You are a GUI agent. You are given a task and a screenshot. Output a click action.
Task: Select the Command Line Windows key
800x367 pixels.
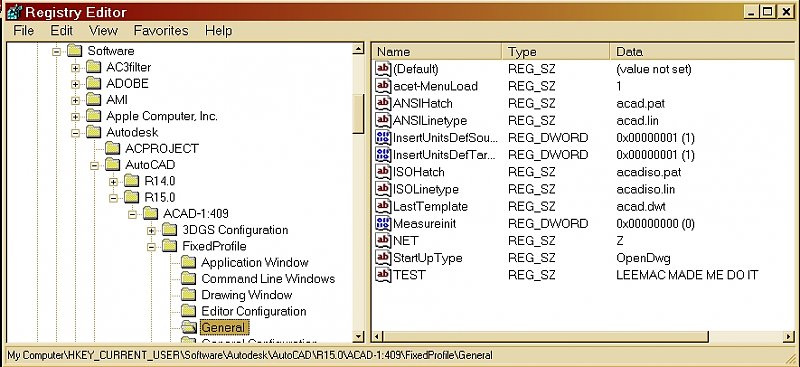(268, 279)
